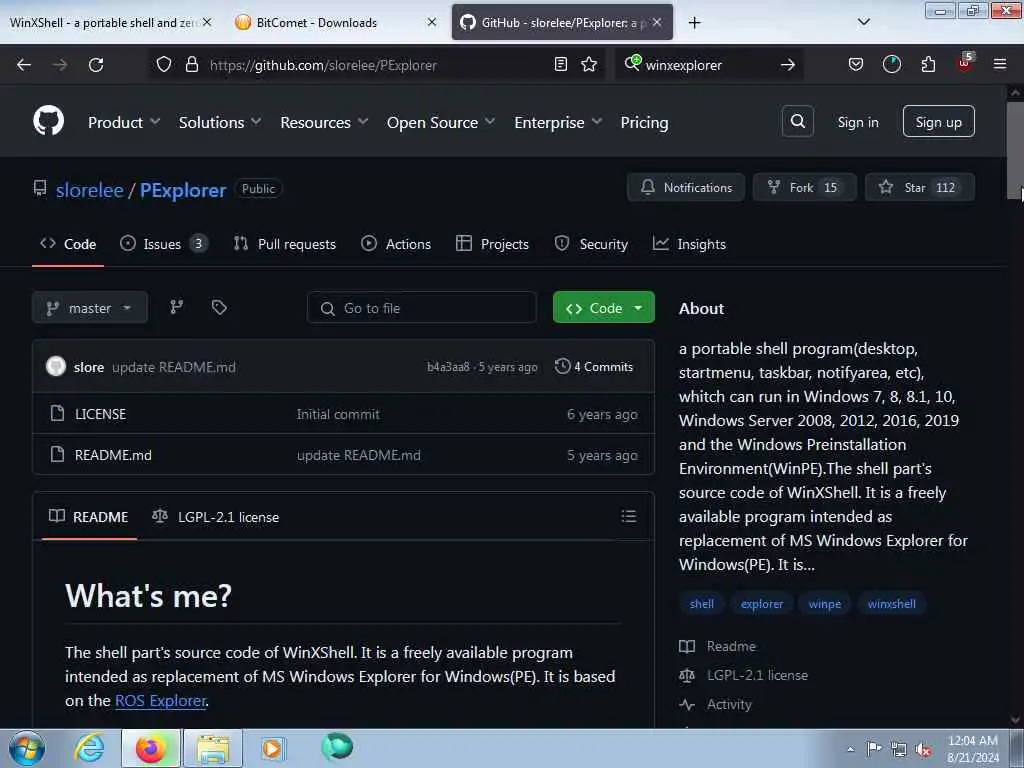Expand the Enterprise dropdown
This screenshot has width=1024, height=768.
click(558, 122)
